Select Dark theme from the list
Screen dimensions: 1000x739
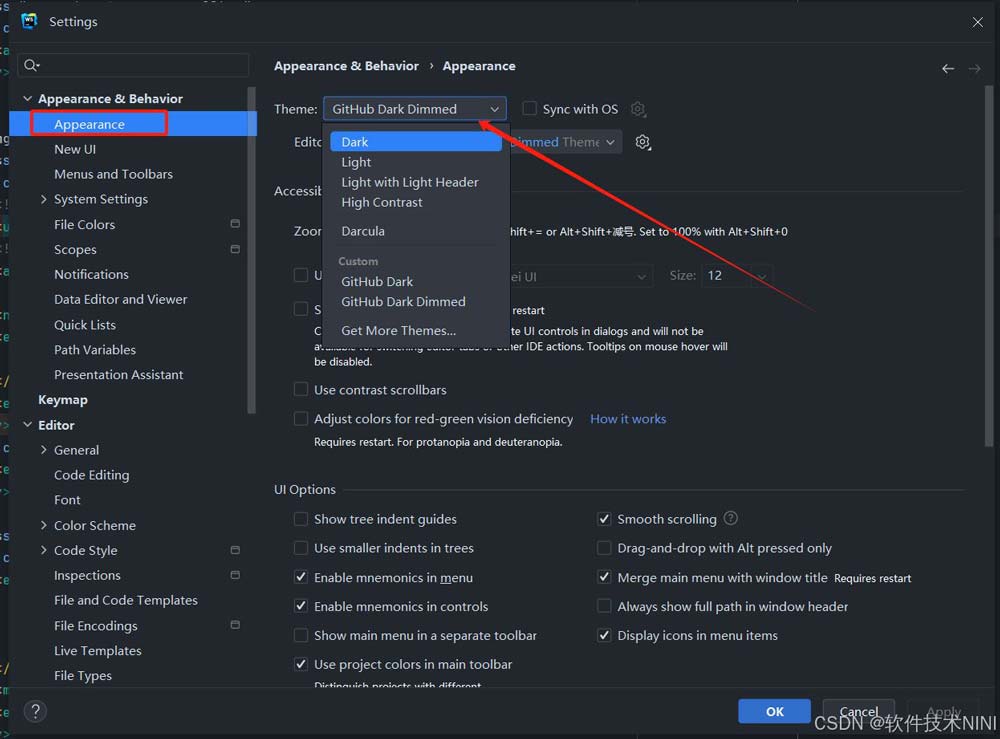(x=355, y=142)
